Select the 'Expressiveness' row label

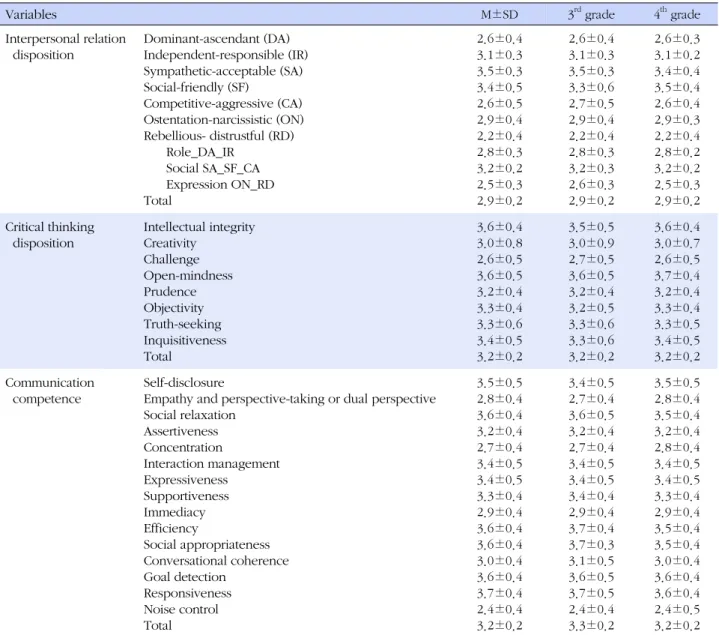[x=185, y=480]
